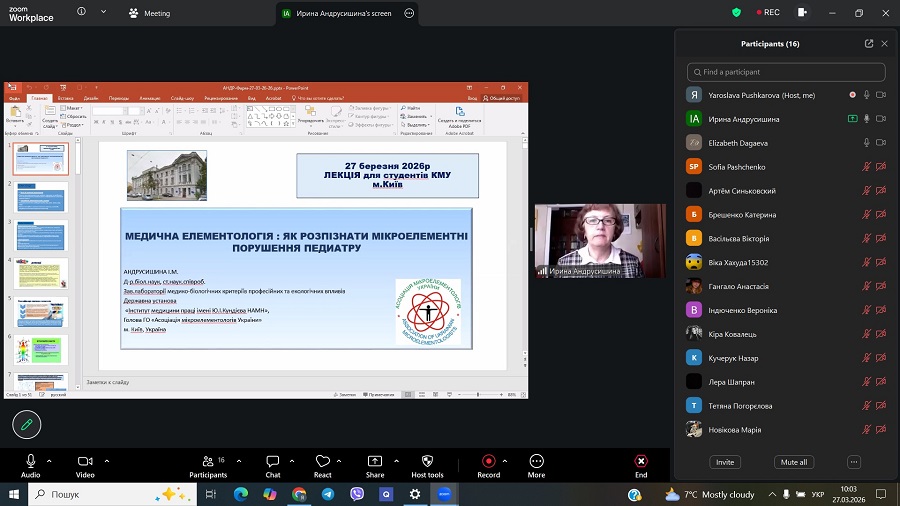Expand the Video options arrow
Screen dimensions: 900x506
106,459
